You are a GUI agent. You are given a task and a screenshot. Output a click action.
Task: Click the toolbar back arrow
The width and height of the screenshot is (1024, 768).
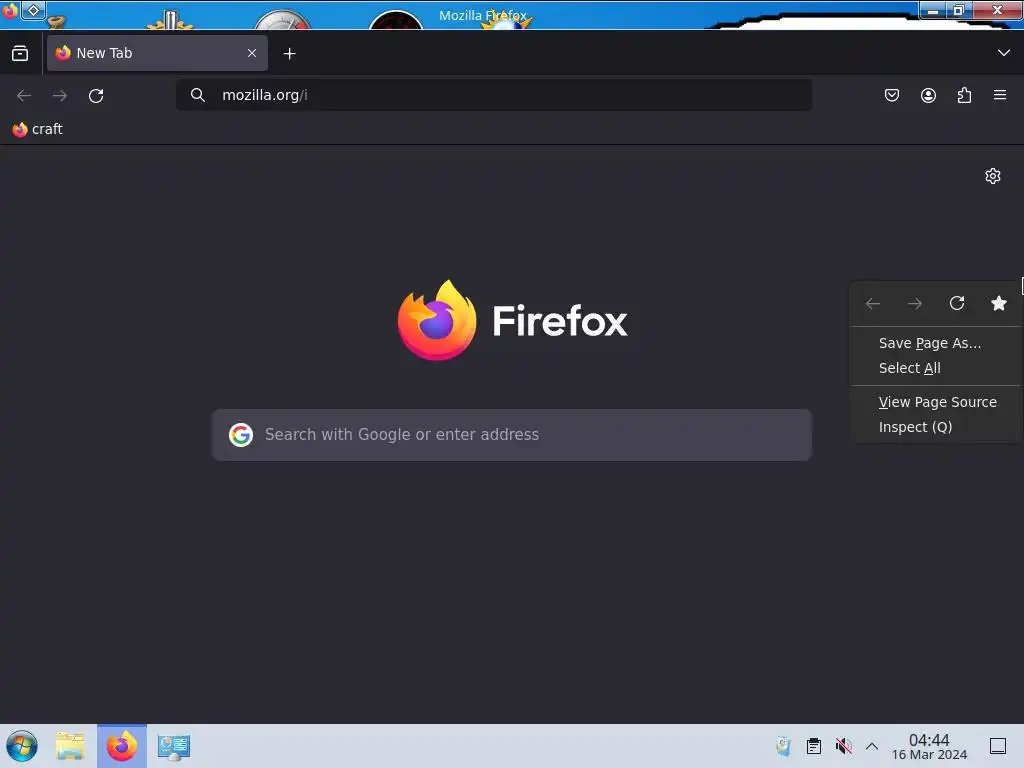pyautogui.click(x=24, y=95)
